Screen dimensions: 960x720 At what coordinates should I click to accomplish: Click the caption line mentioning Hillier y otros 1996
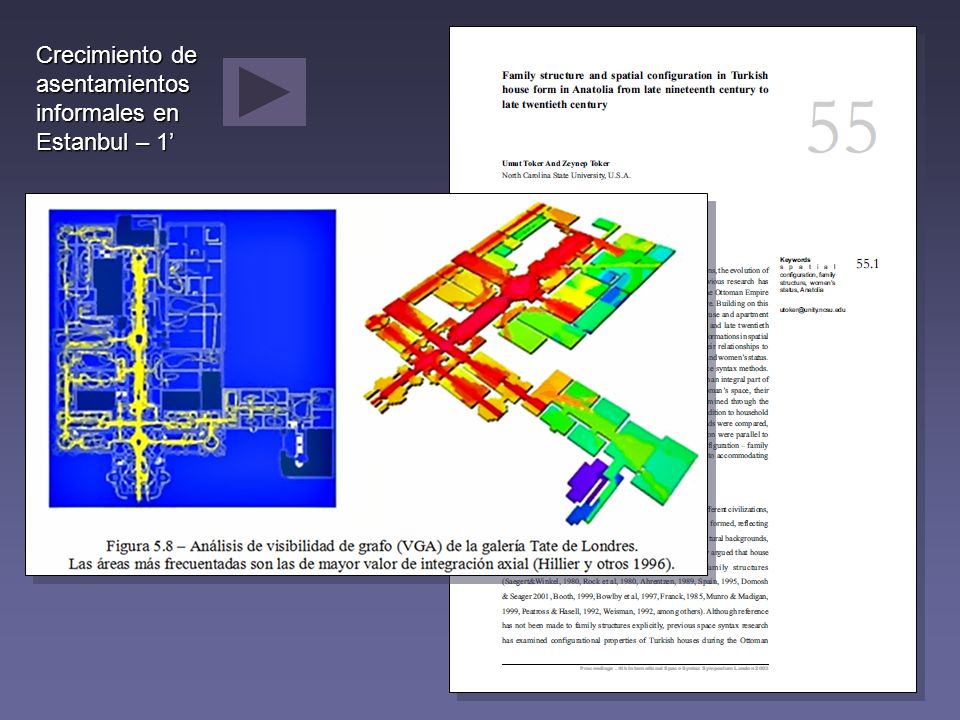click(x=371, y=564)
